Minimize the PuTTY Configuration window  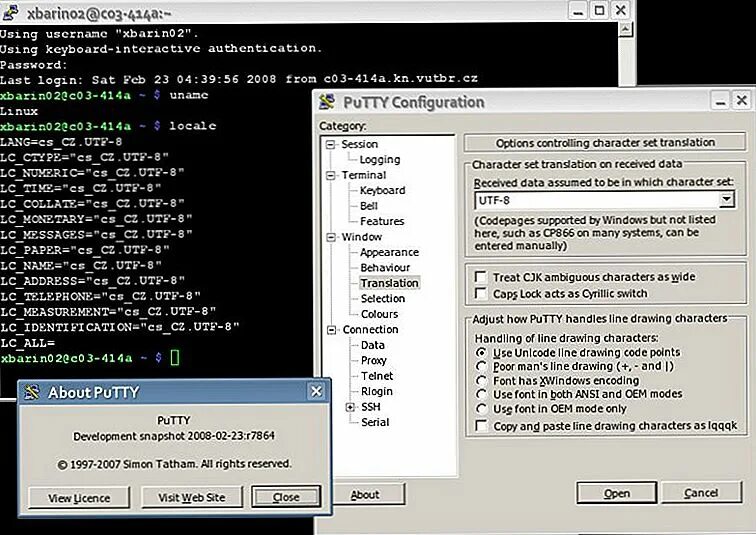click(x=721, y=100)
